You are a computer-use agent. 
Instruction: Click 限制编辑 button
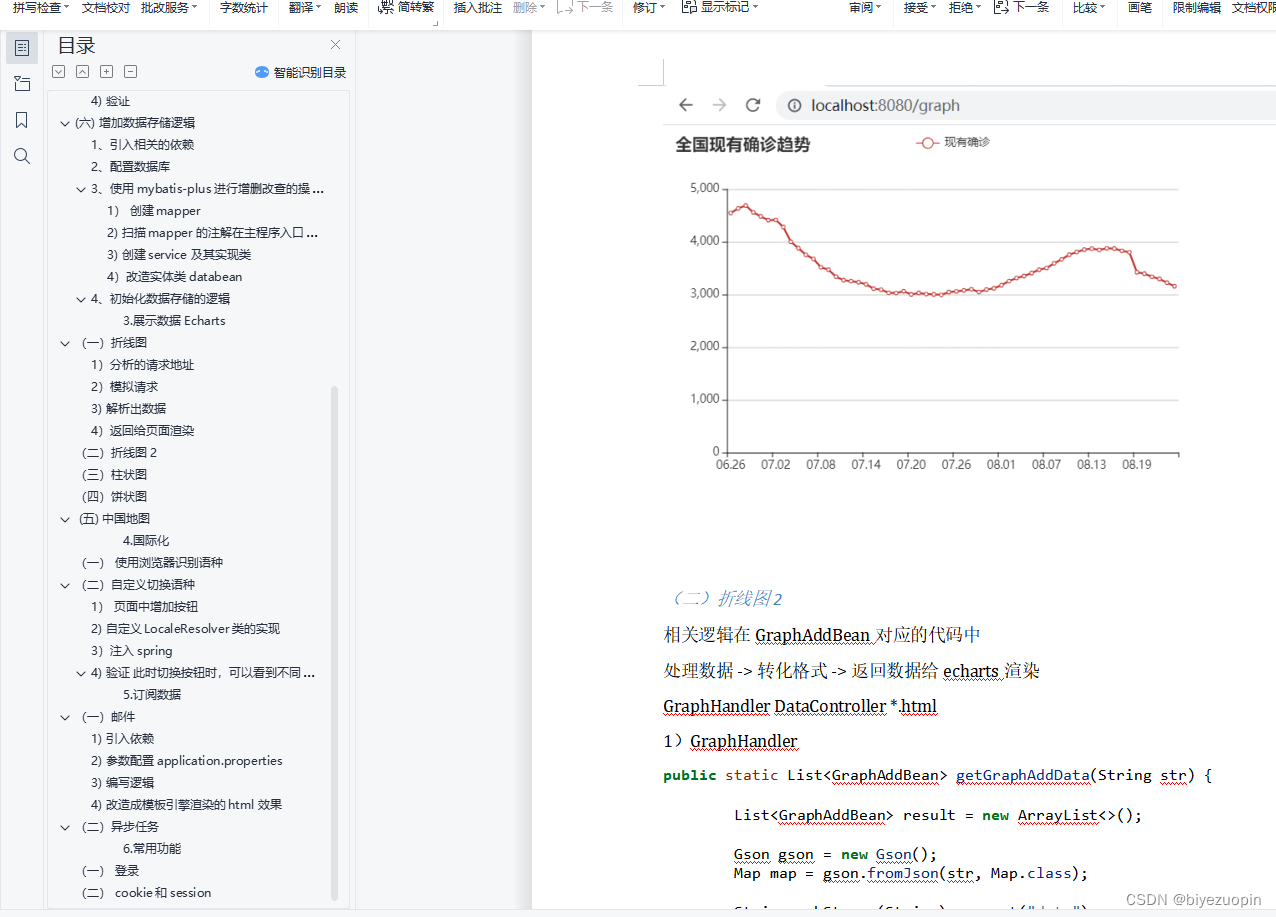(x=1197, y=8)
